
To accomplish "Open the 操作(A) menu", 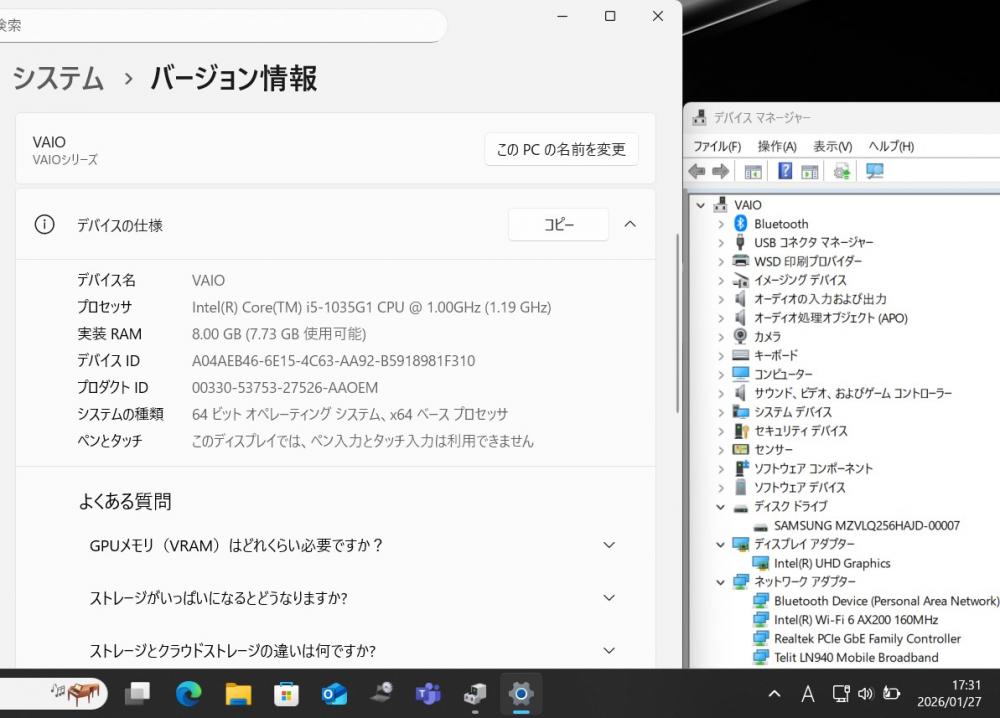I will pos(777,146).
